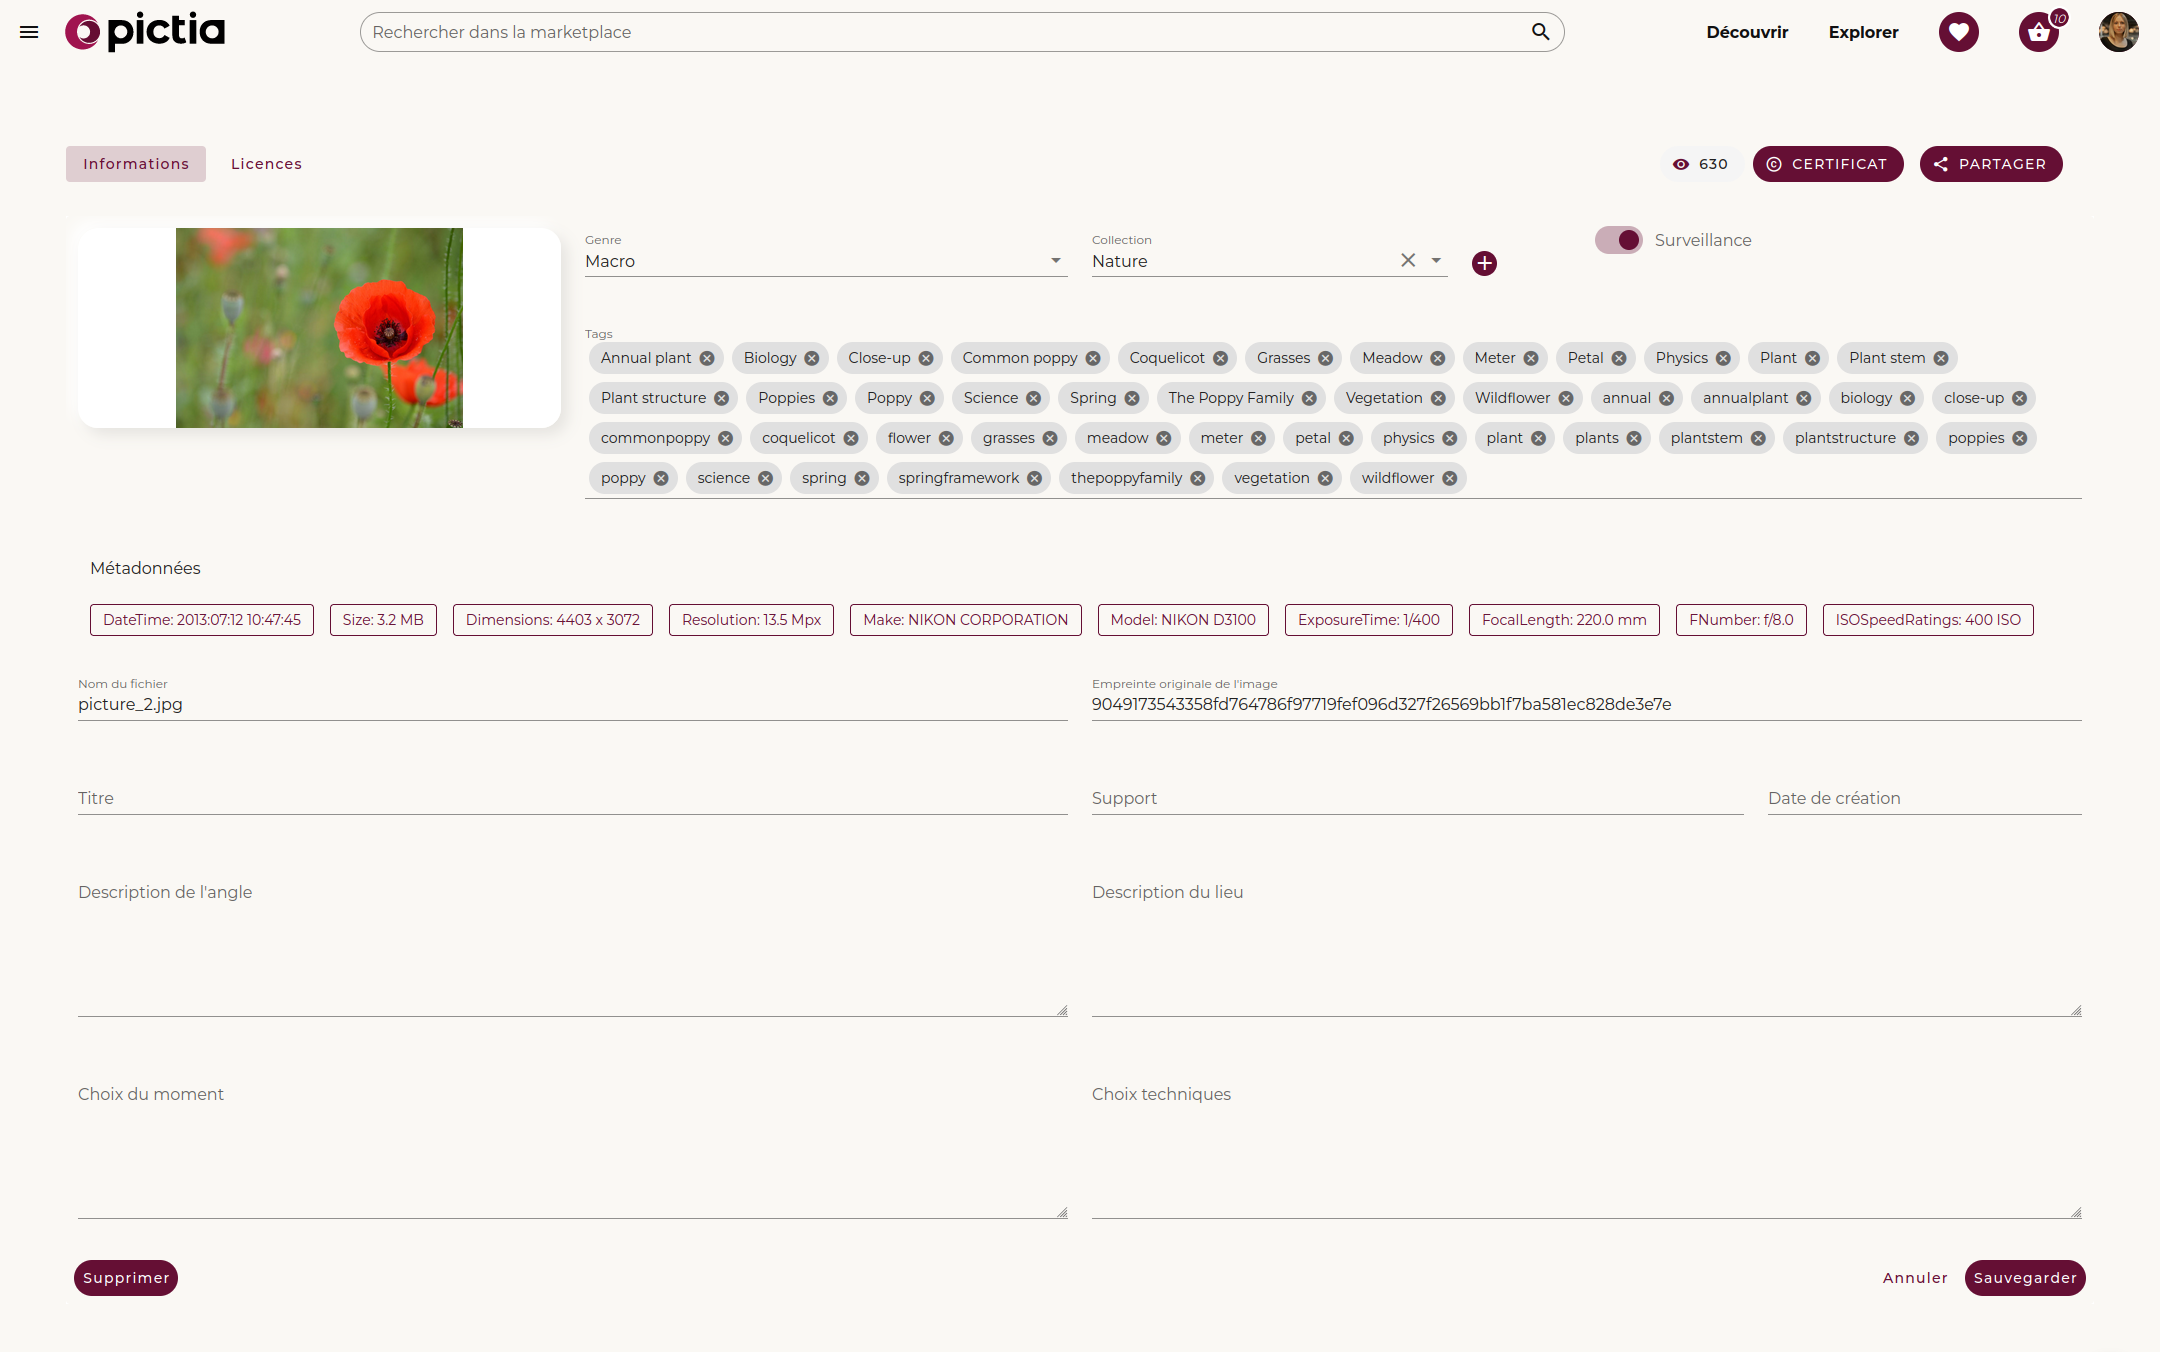Remove the Coquelicot tag

coord(1220,358)
